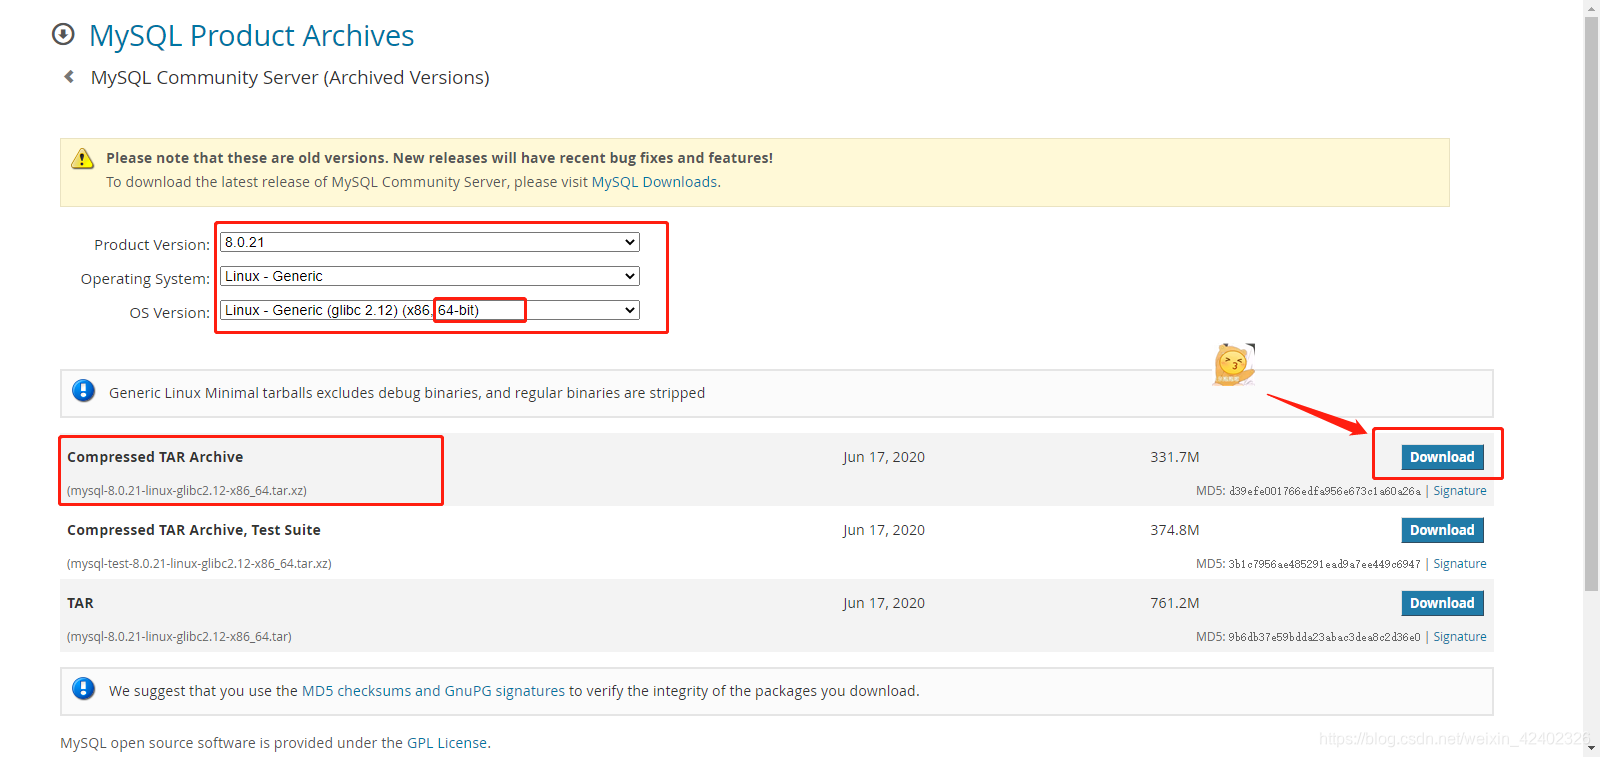
Task: Click Compressed TAR Archive, Test Suite title
Action: tap(194, 530)
